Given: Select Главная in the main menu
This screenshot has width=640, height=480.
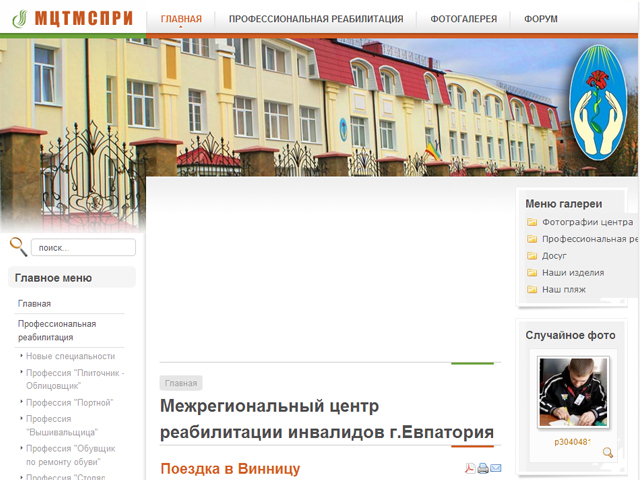Looking at the screenshot, I should tap(34, 304).
